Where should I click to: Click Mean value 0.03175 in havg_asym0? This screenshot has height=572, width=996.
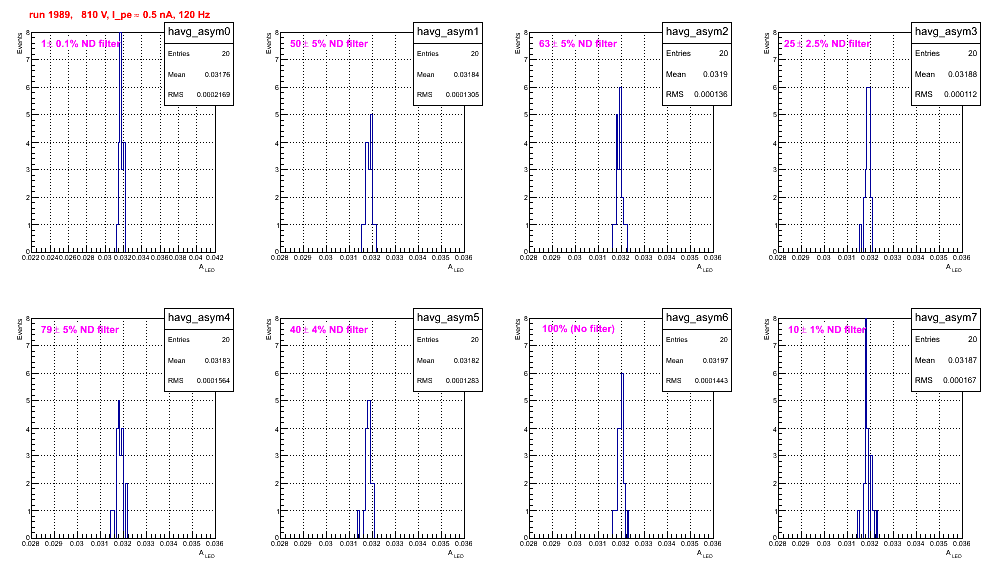tap(217, 74)
